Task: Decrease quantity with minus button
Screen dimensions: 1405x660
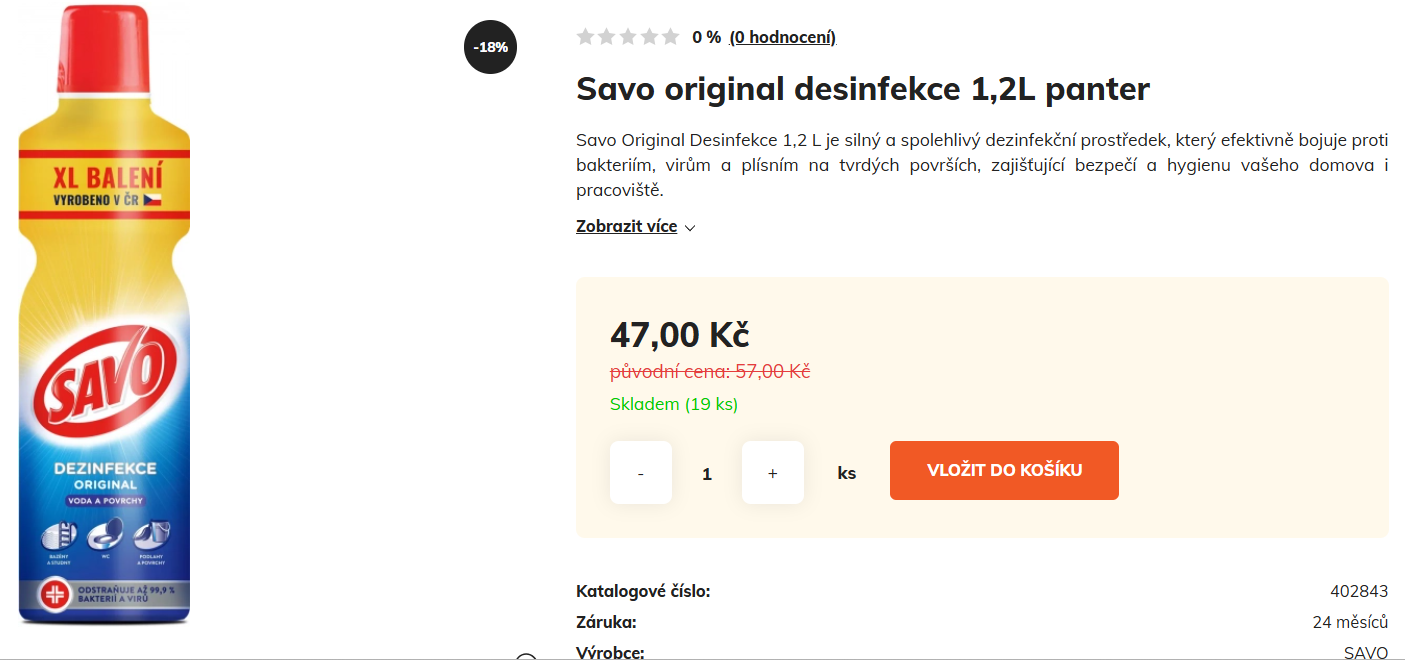Action: click(x=640, y=472)
